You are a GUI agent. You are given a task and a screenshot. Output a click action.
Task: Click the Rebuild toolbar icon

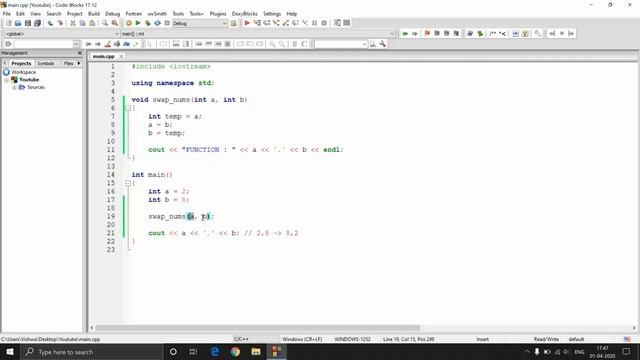tap(157, 23)
